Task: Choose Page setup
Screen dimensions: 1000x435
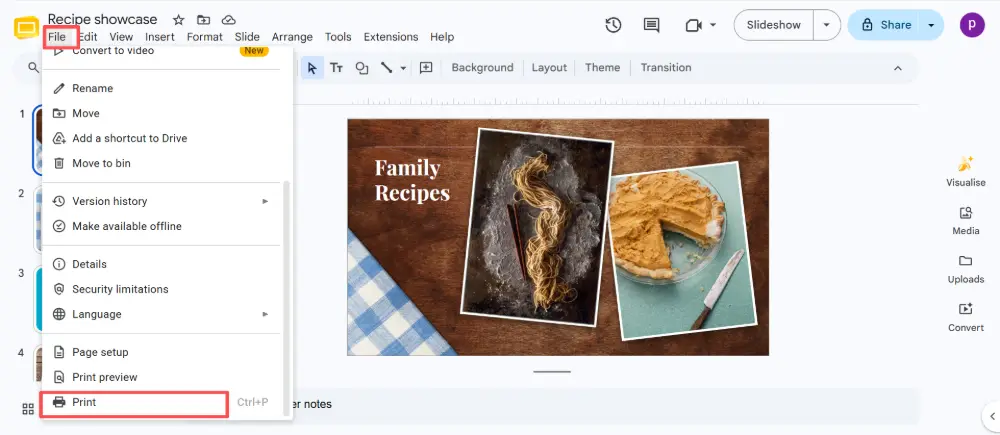Action: 161,352
